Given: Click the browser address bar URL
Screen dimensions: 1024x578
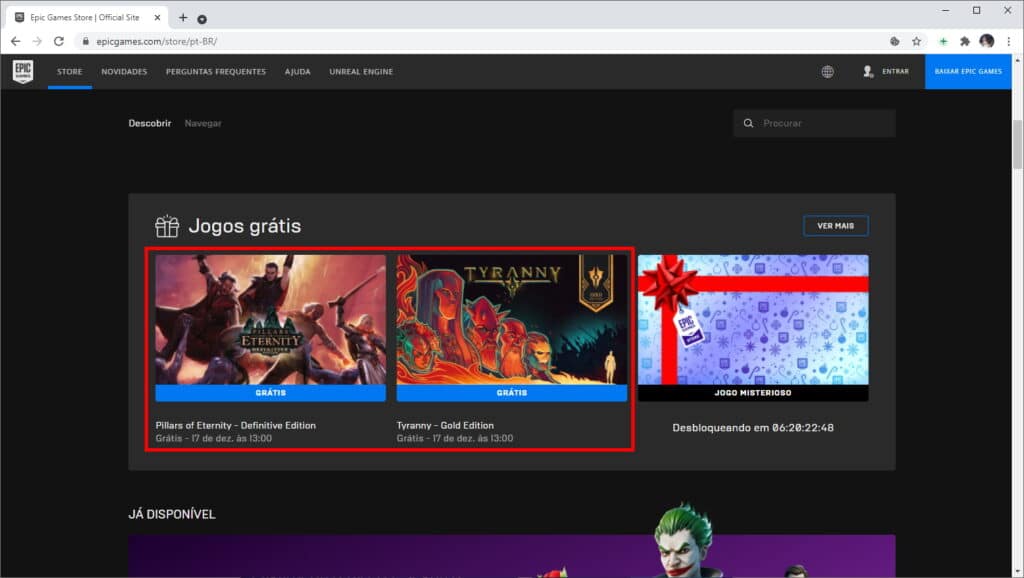Looking at the screenshot, I should click(x=157, y=41).
